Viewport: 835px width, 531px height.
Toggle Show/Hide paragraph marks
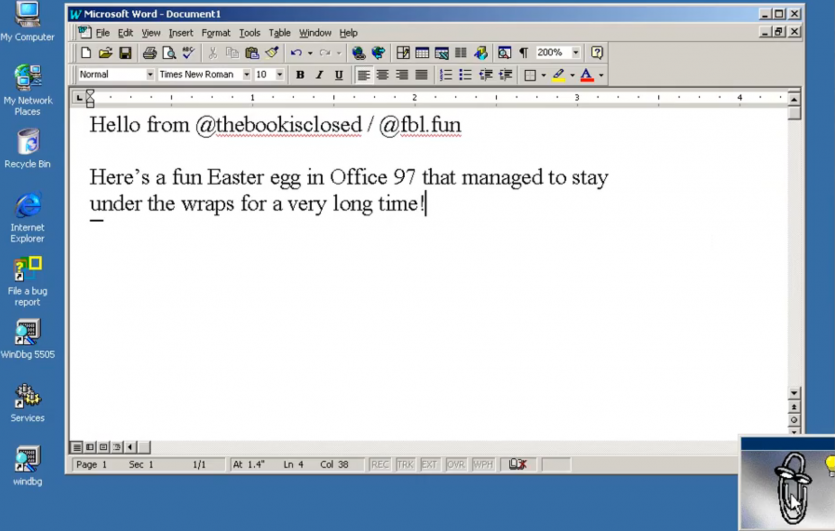(x=523, y=53)
